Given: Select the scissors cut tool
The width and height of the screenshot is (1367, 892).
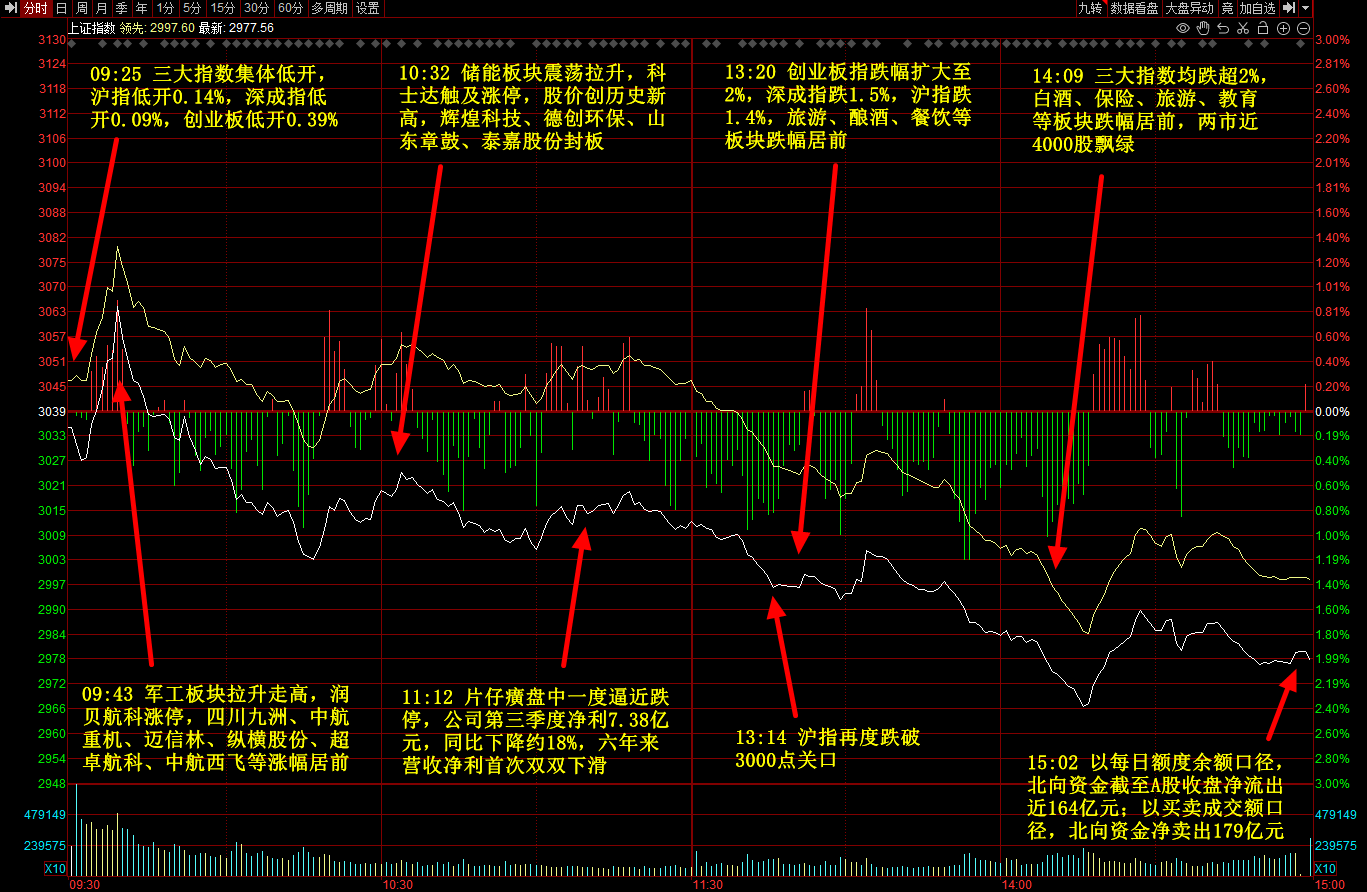Looking at the screenshot, I should [1244, 28].
